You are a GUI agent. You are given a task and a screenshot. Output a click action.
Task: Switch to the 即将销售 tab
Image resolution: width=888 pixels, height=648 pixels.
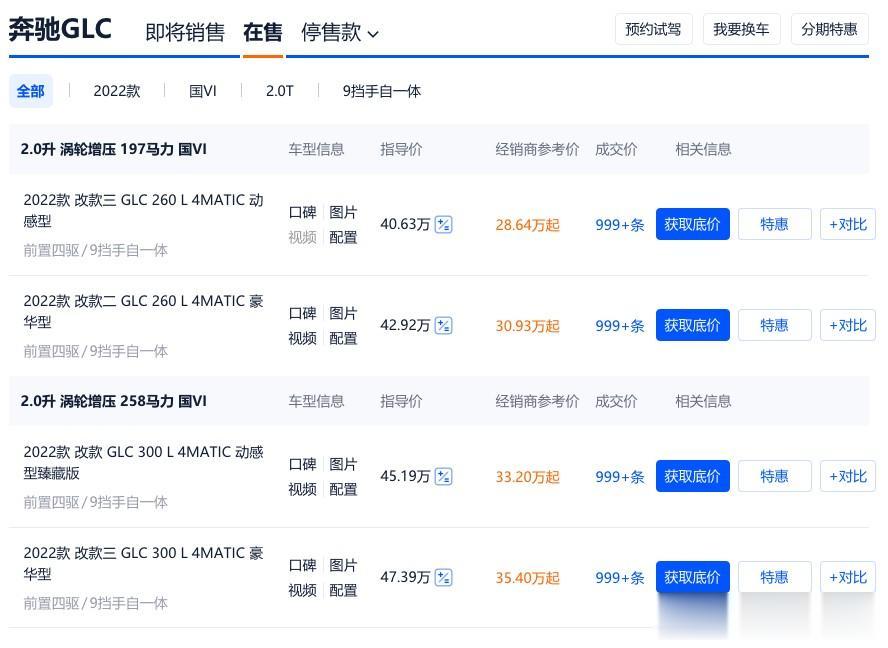tap(185, 32)
